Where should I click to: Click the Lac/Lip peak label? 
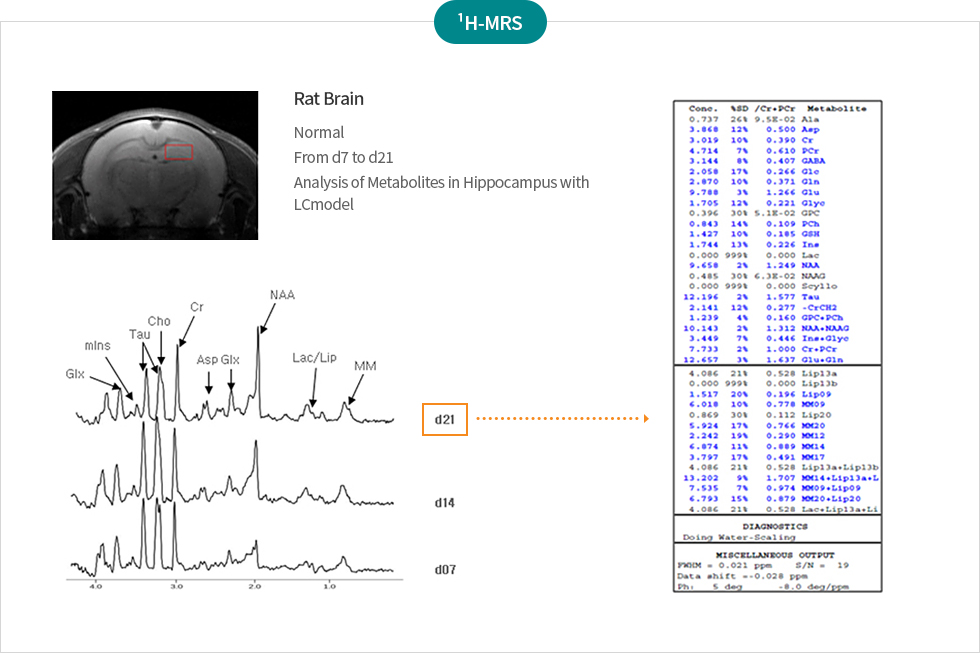tap(311, 357)
